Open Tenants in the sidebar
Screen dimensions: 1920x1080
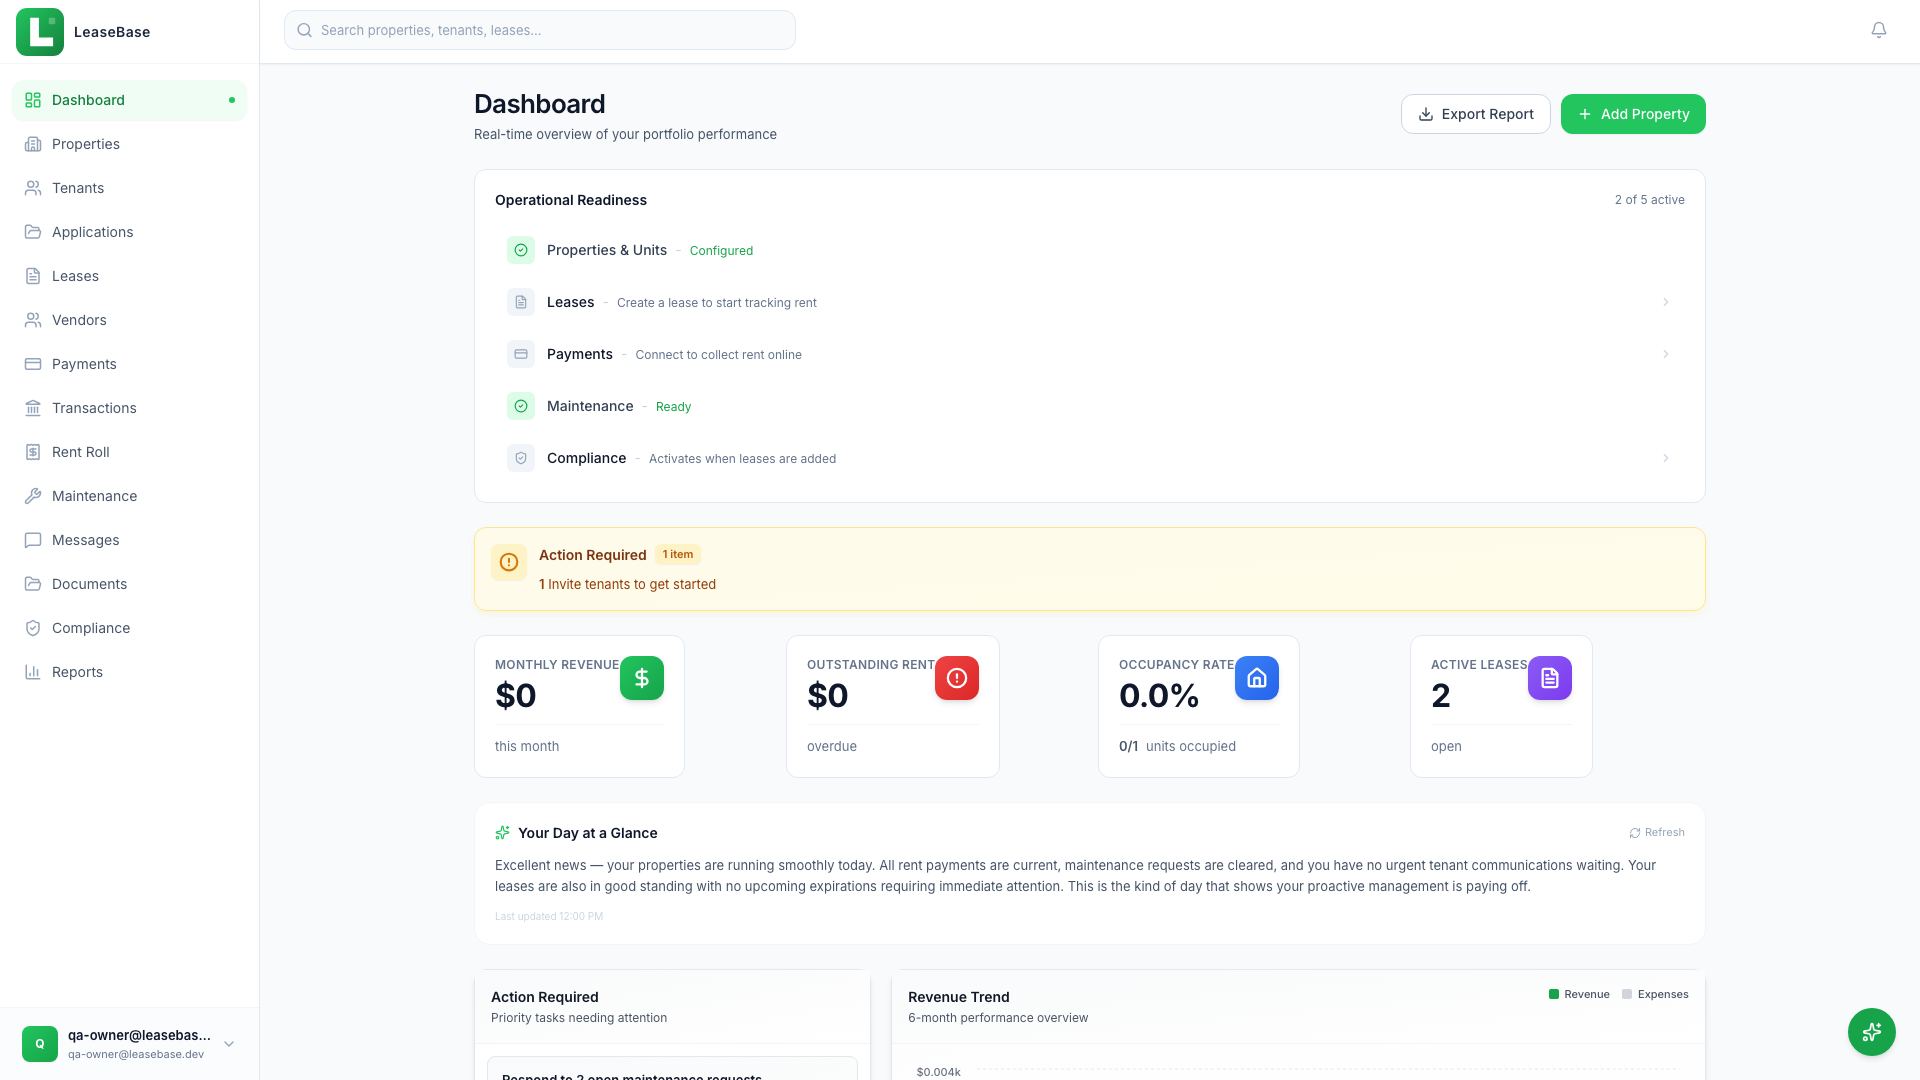(x=129, y=188)
